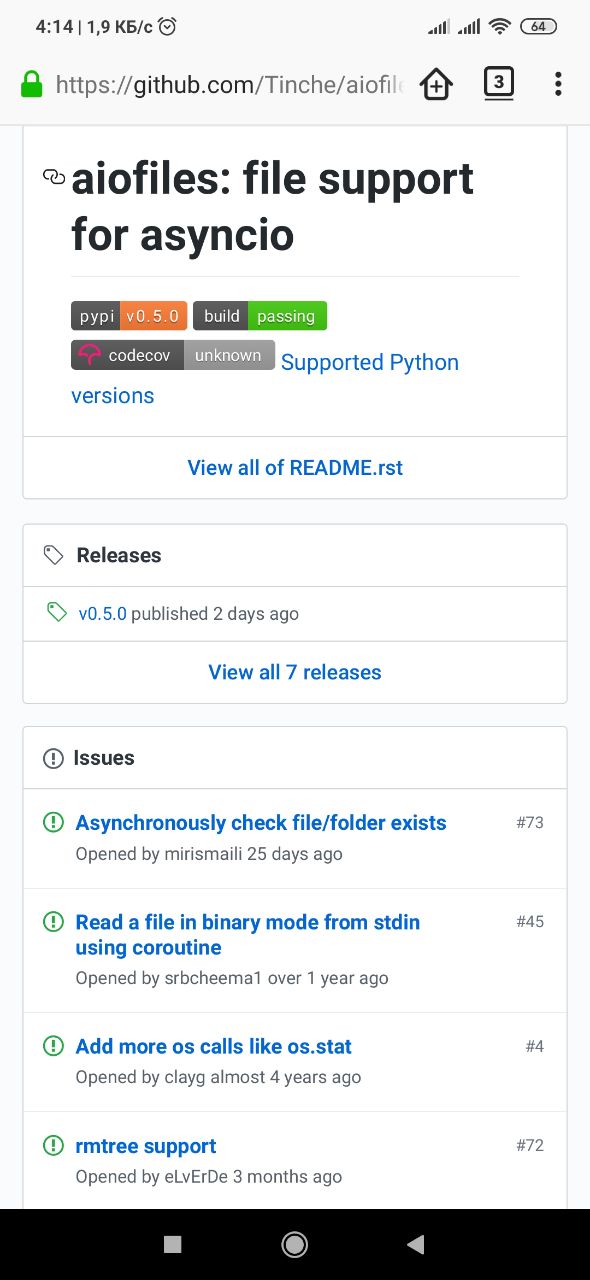
Task: Open the issue Add more os calls like os.stat
Action: click(x=214, y=1047)
